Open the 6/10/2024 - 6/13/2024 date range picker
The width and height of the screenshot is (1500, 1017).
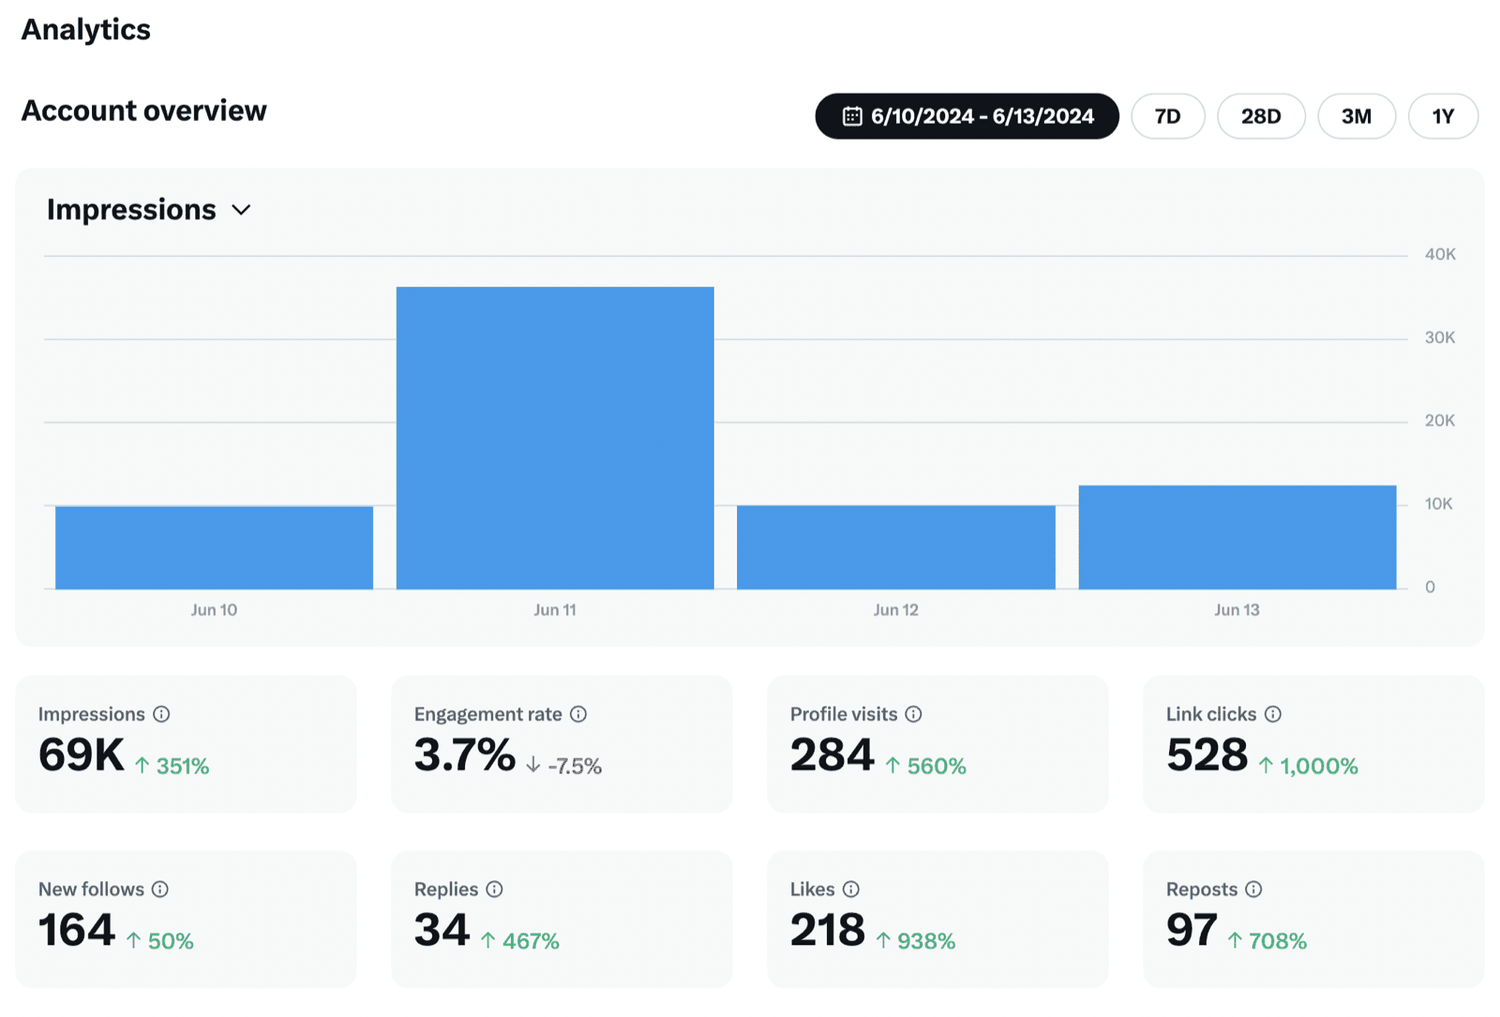(967, 116)
